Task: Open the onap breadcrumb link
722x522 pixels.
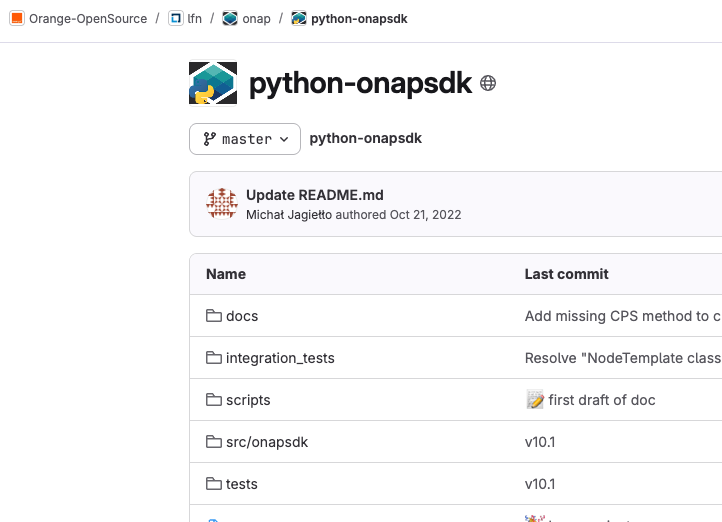Action: point(256,18)
